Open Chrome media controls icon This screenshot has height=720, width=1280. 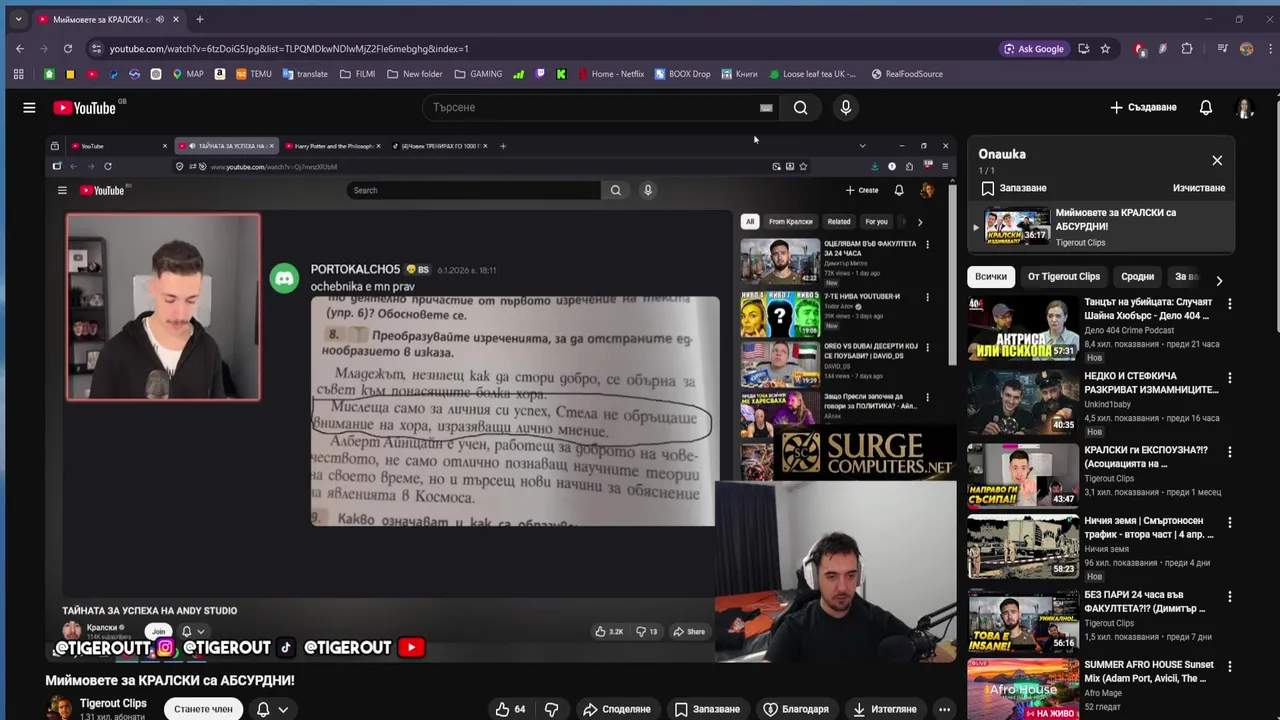1222,48
